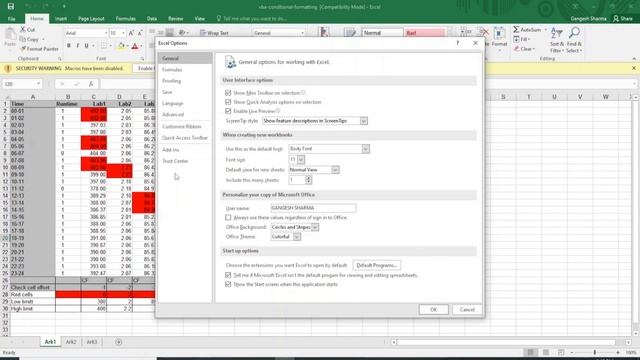Toggle Bold formatting in ribbon
This screenshot has width=640, height=360.
coord(69,46)
